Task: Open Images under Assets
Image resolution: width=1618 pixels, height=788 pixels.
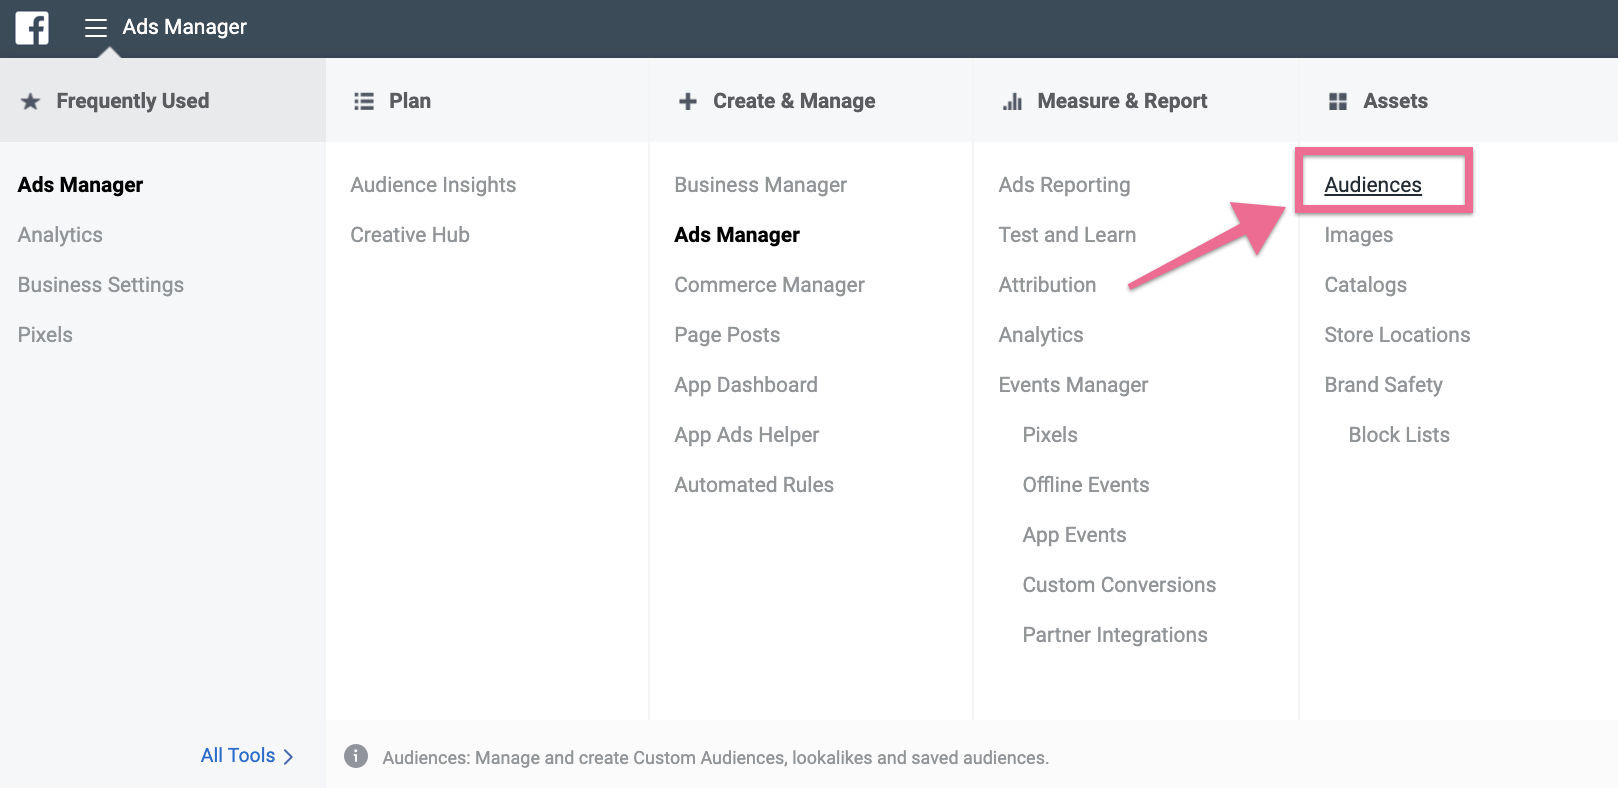Action: pos(1359,235)
